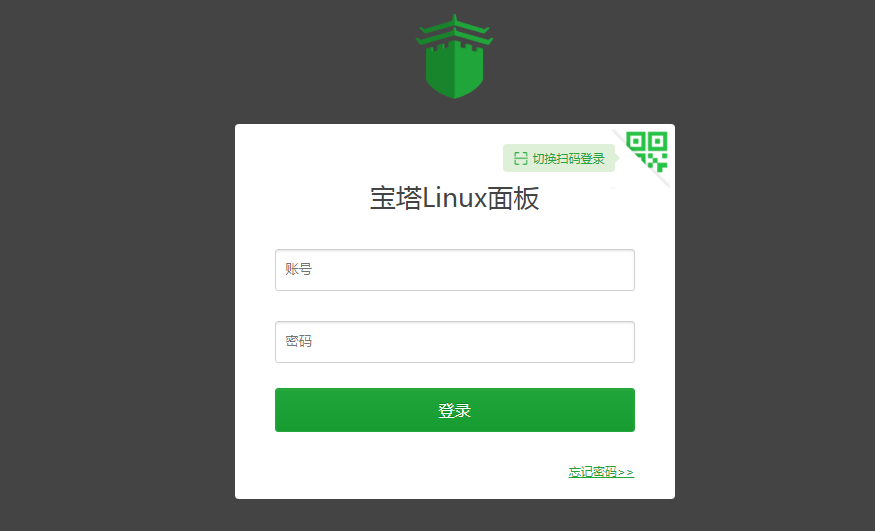The height and width of the screenshot is (531, 875).
Task: Click the pagoda roof of the logo
Action: pos(455,31)
